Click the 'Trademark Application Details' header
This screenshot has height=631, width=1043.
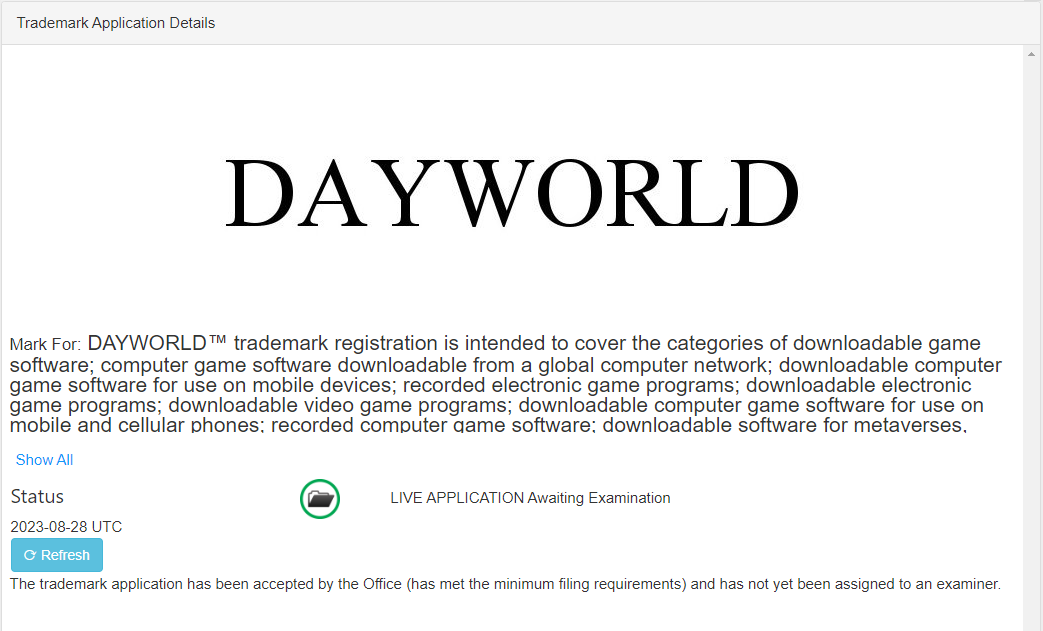point(116,23)
